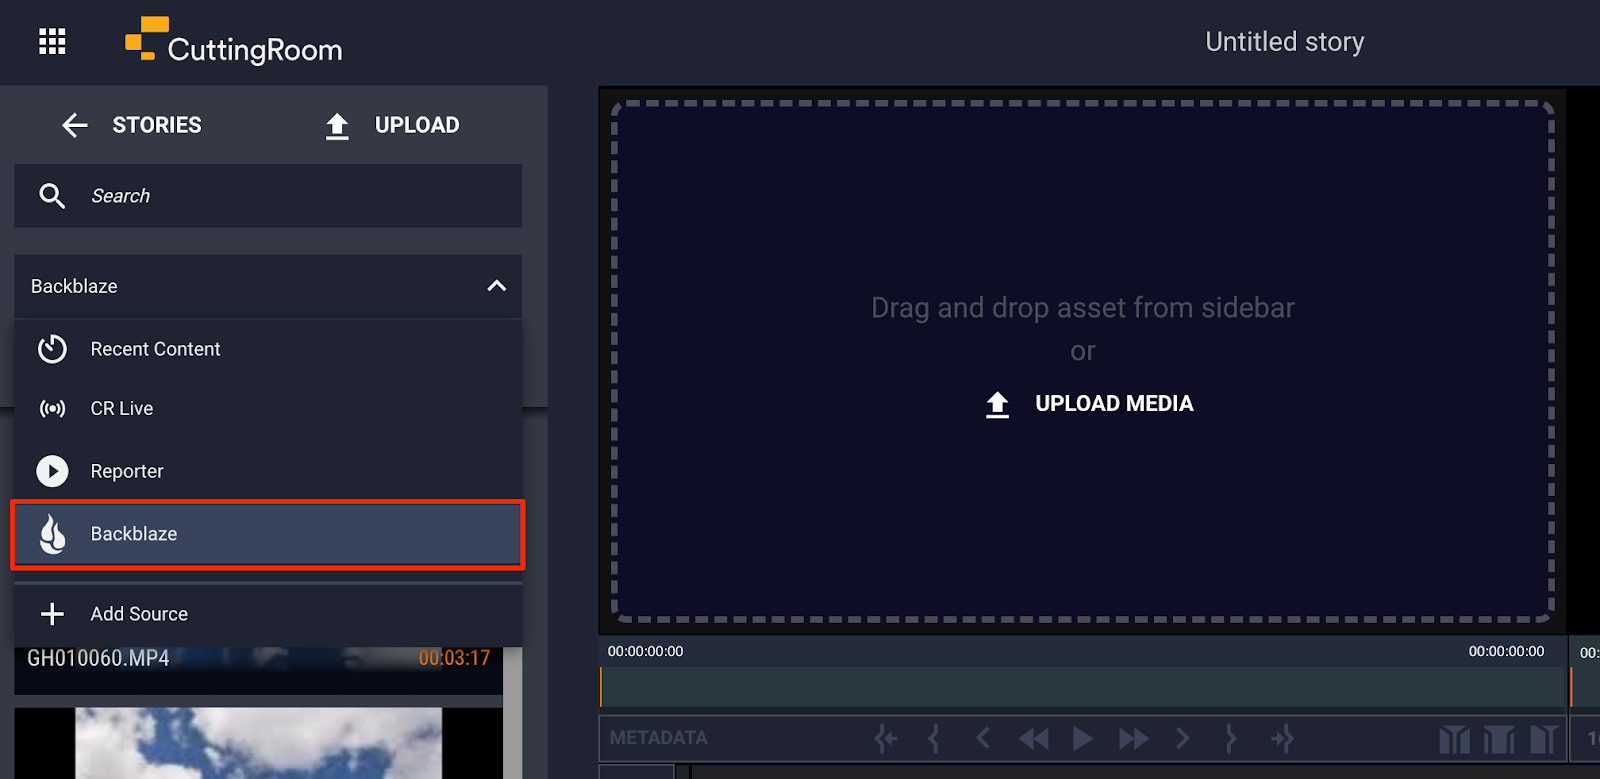Click the dashed drop zone area

(1082, 361)
